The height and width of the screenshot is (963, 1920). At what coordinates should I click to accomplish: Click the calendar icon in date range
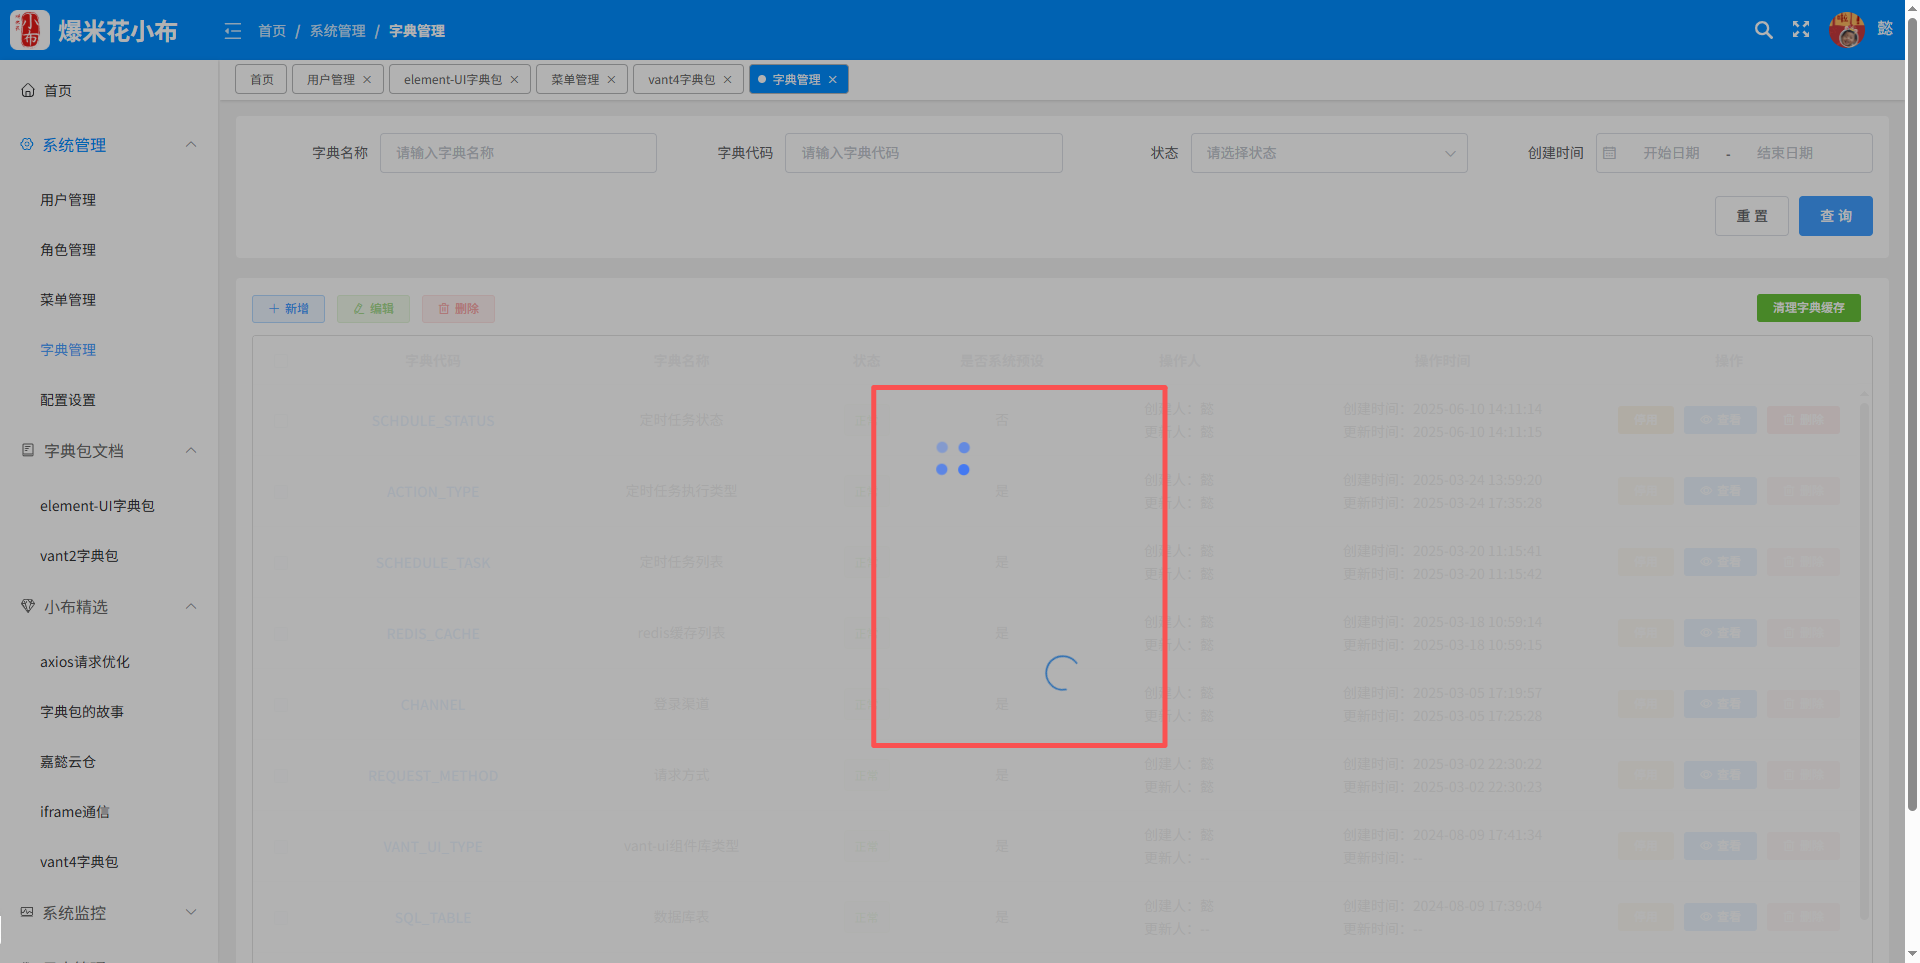[1610, 153]
